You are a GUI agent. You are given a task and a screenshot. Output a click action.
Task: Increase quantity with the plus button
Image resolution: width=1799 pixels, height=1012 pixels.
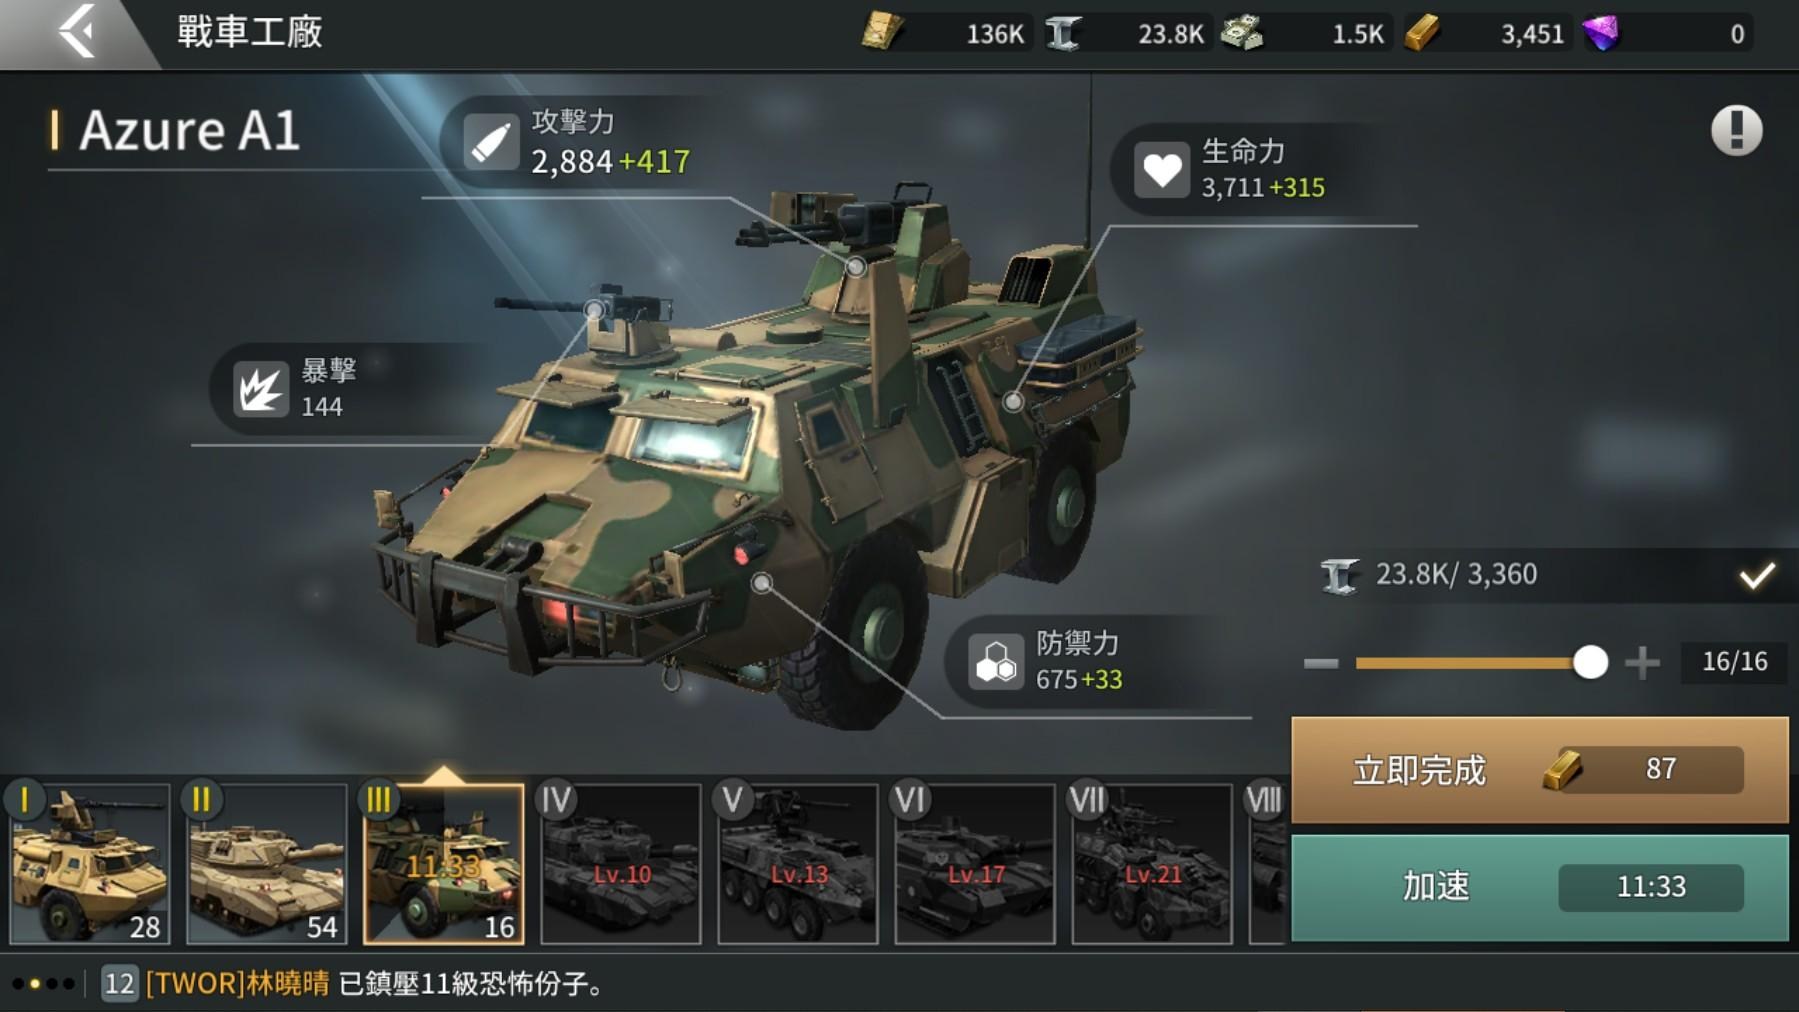[x=1642, y=662]
